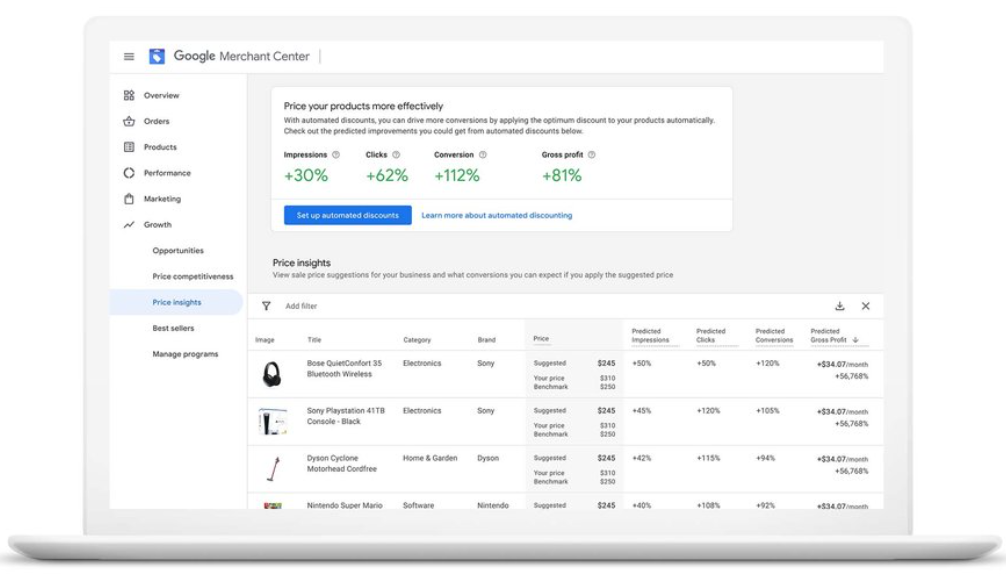Click the Clicks help info icon
The image size is (1006, 574).
coord(396,155)
